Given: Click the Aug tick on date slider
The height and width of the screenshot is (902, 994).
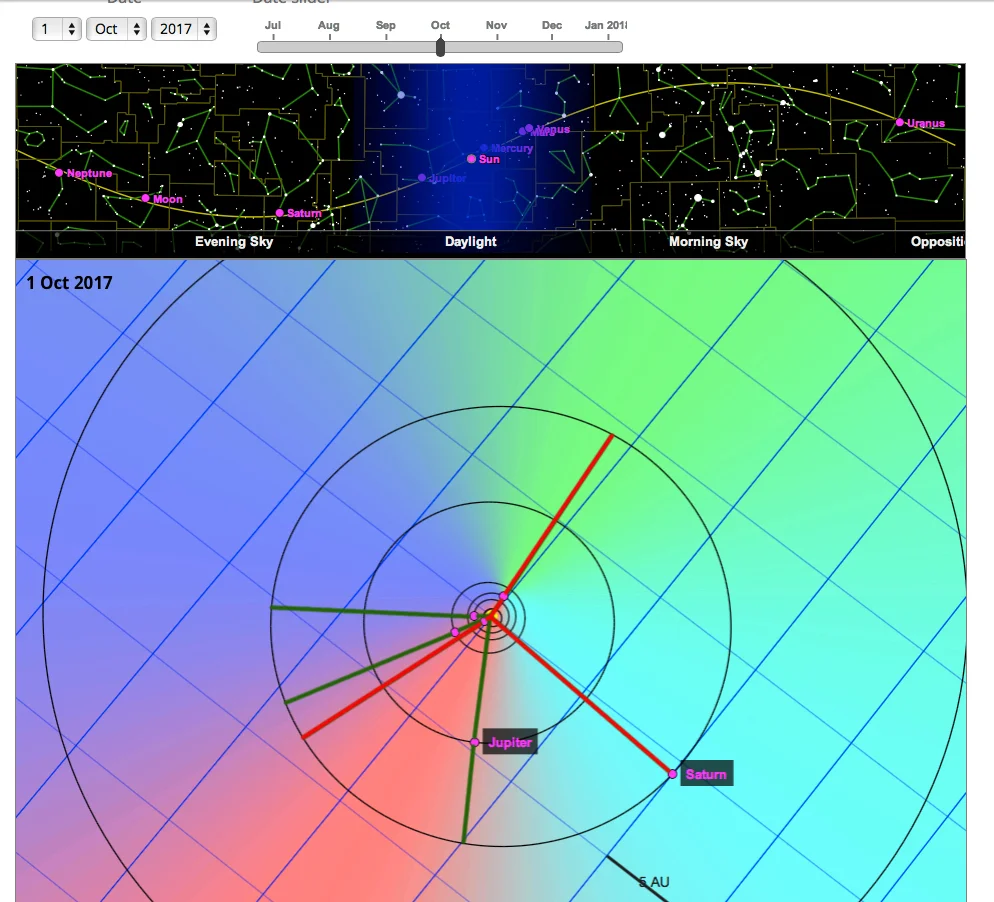Looking at the screenshot, I should tap(330, 37).
